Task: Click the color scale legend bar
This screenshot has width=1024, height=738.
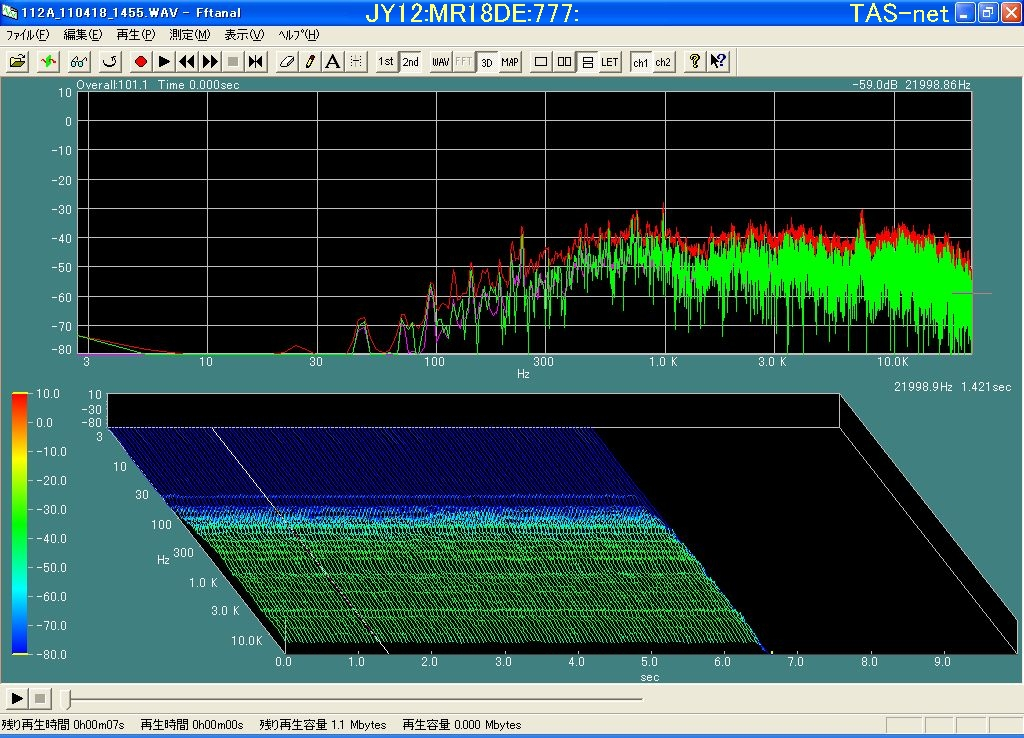Action: [20, 523]
